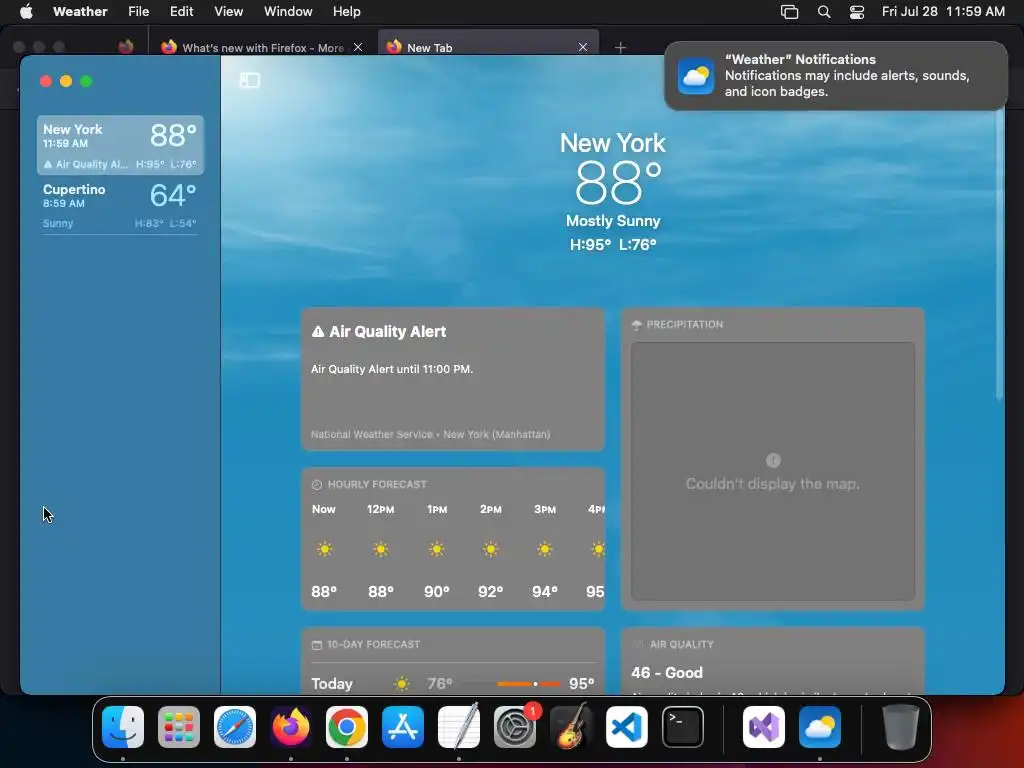1024x768 pixels.
Task: Open a new tab in Firefox
Action: coord(620,47)
